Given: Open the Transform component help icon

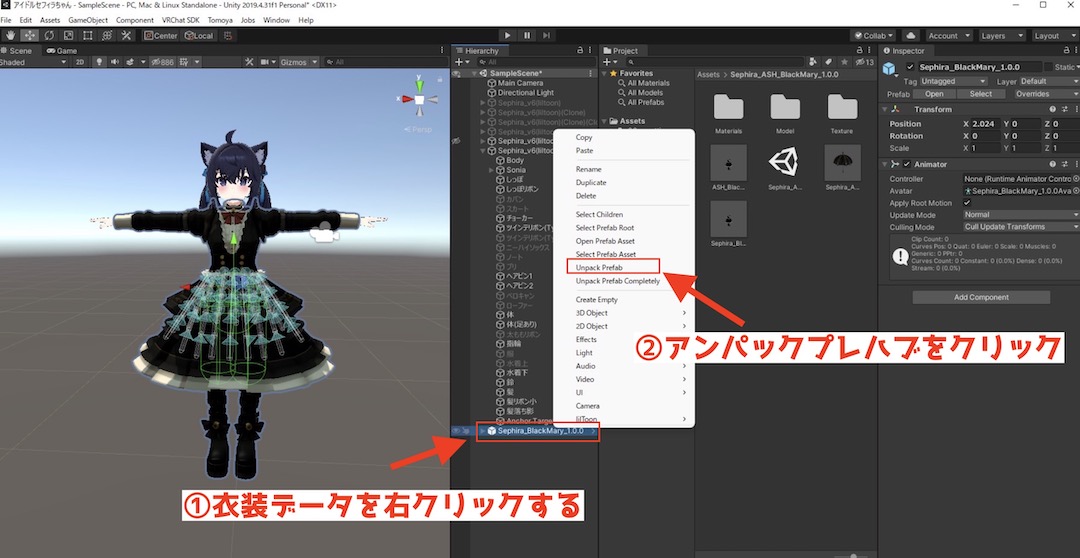Looking at the screenshot, I should [1052, 110].
